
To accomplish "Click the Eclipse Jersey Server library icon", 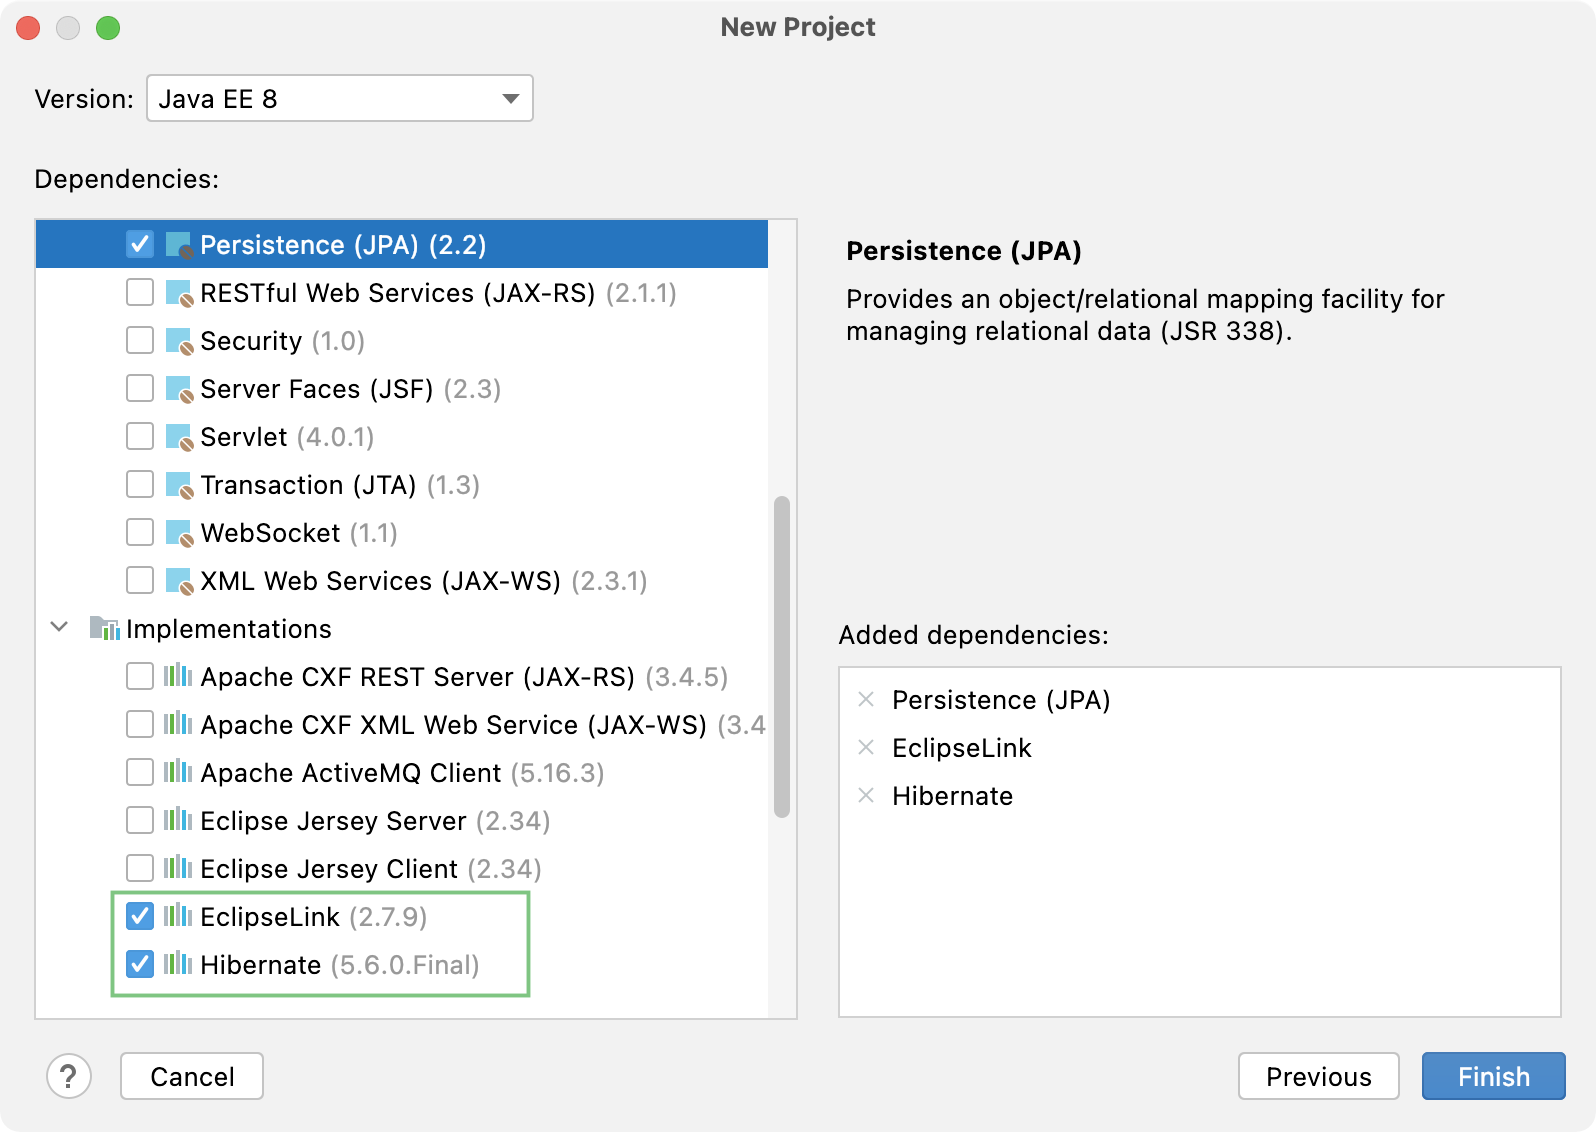I will point(178,820).
